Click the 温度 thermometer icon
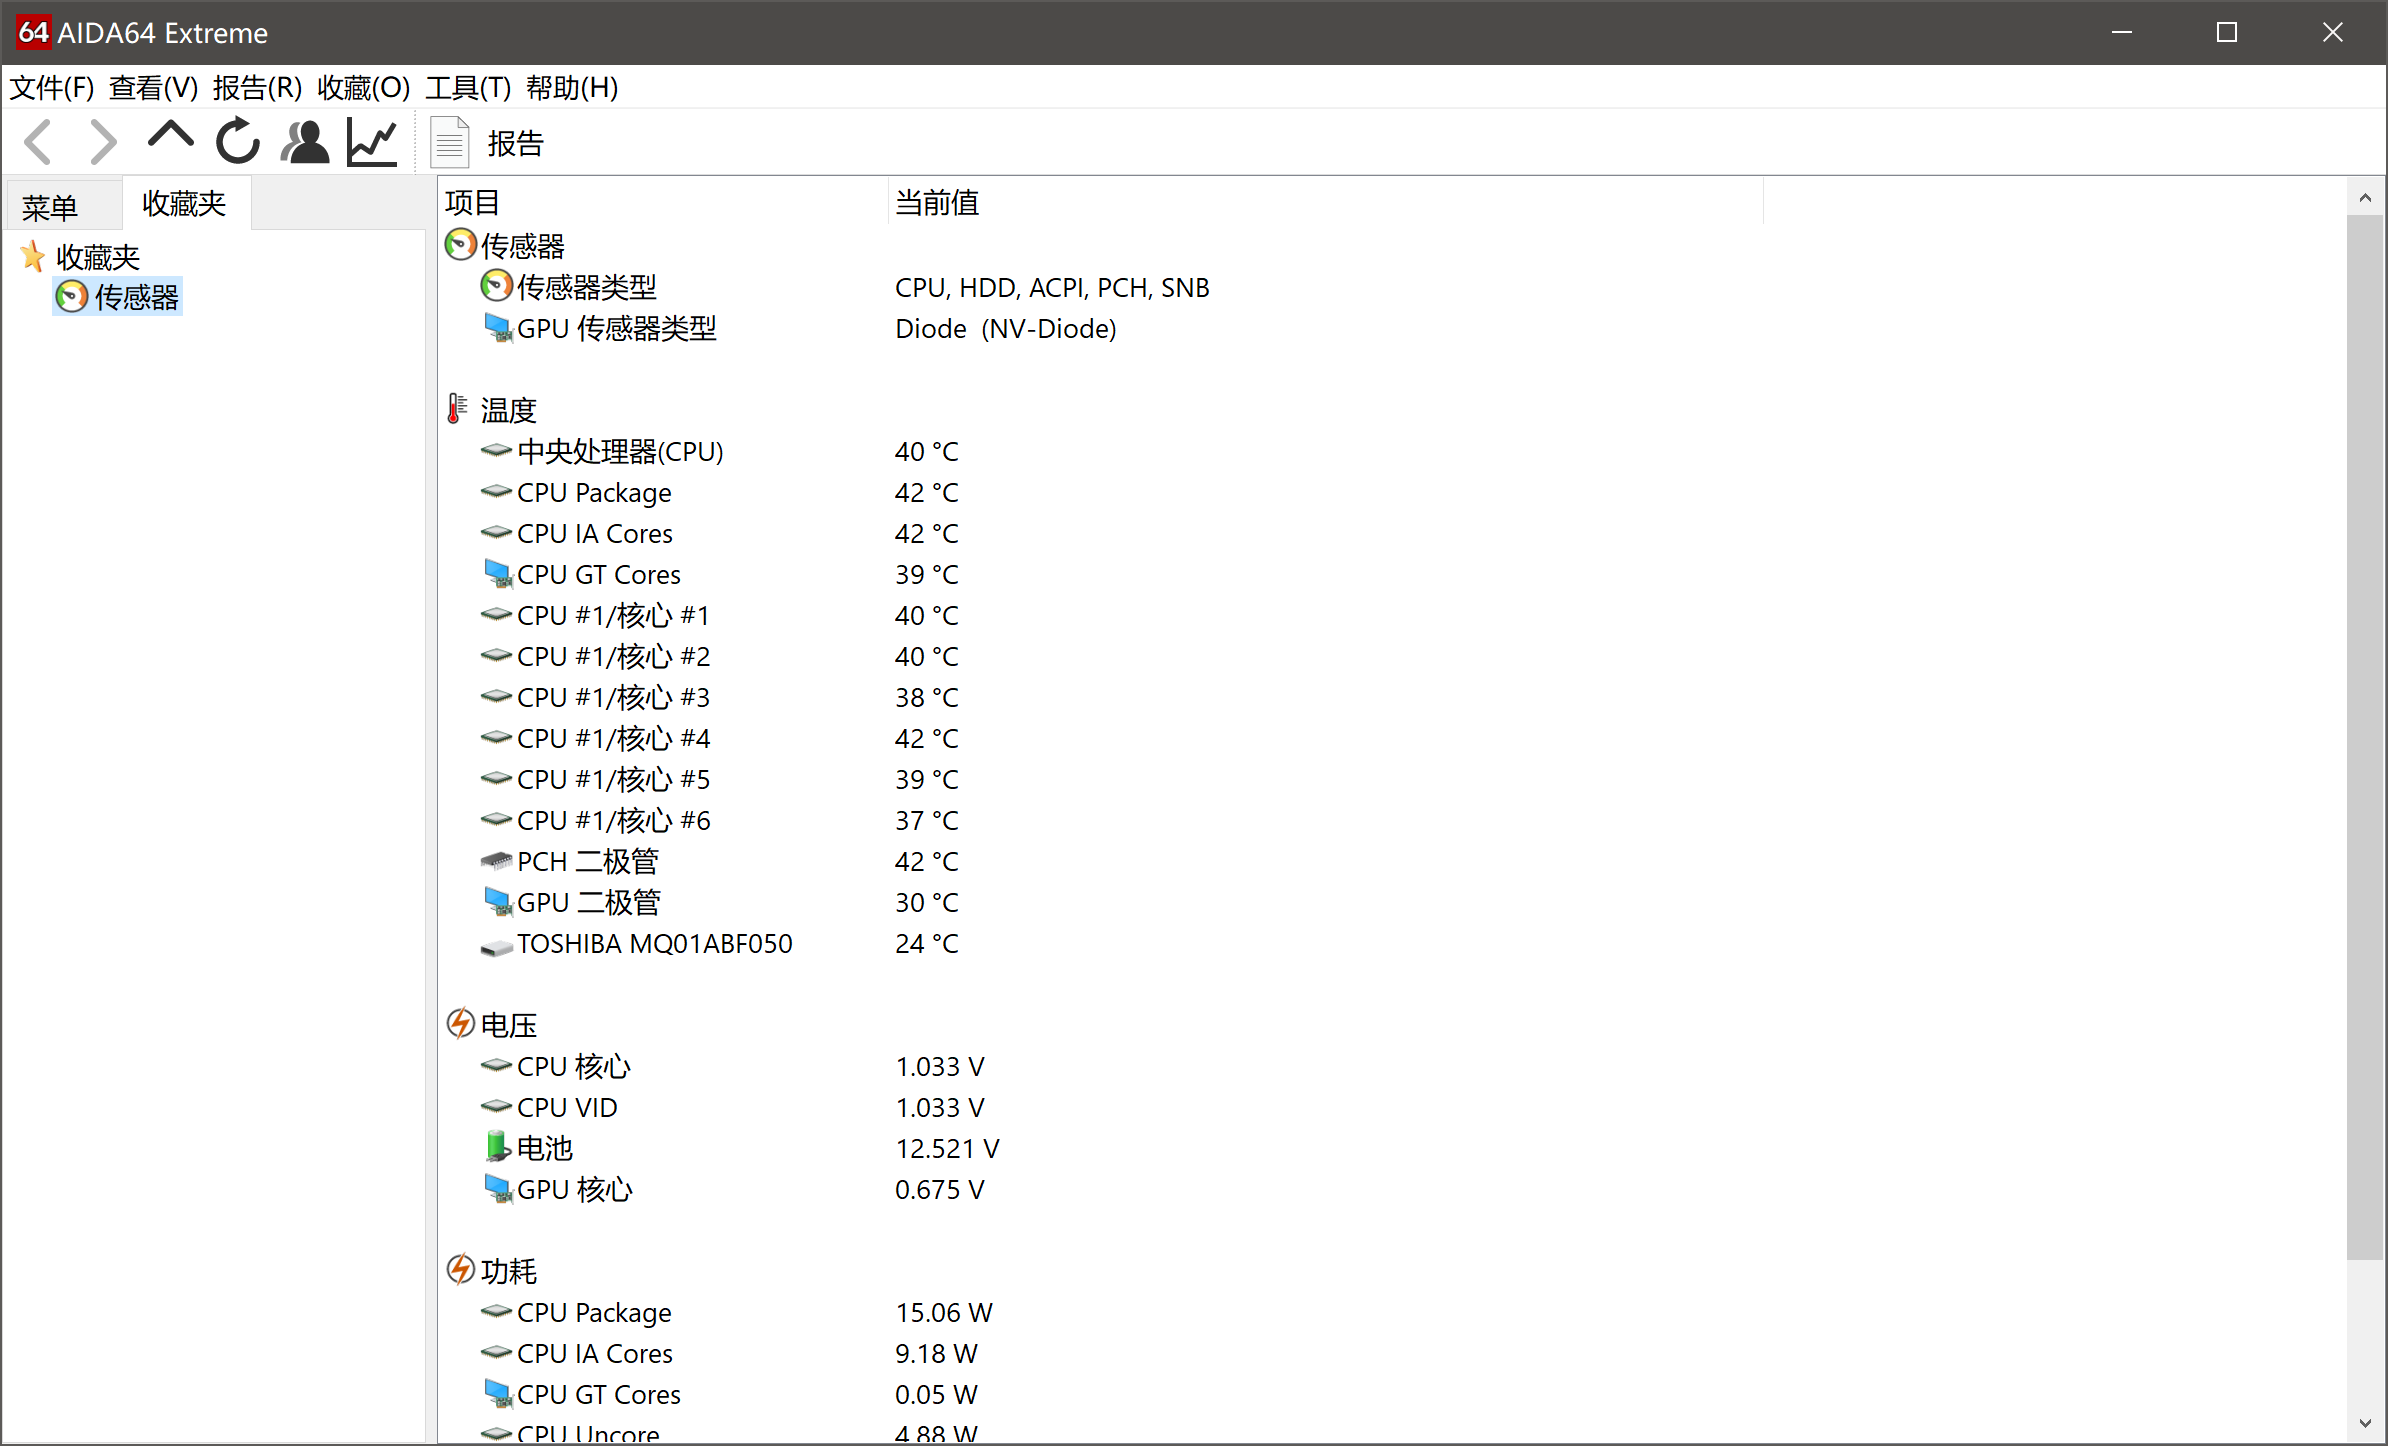2388x1446 pixels. [457, 409]
